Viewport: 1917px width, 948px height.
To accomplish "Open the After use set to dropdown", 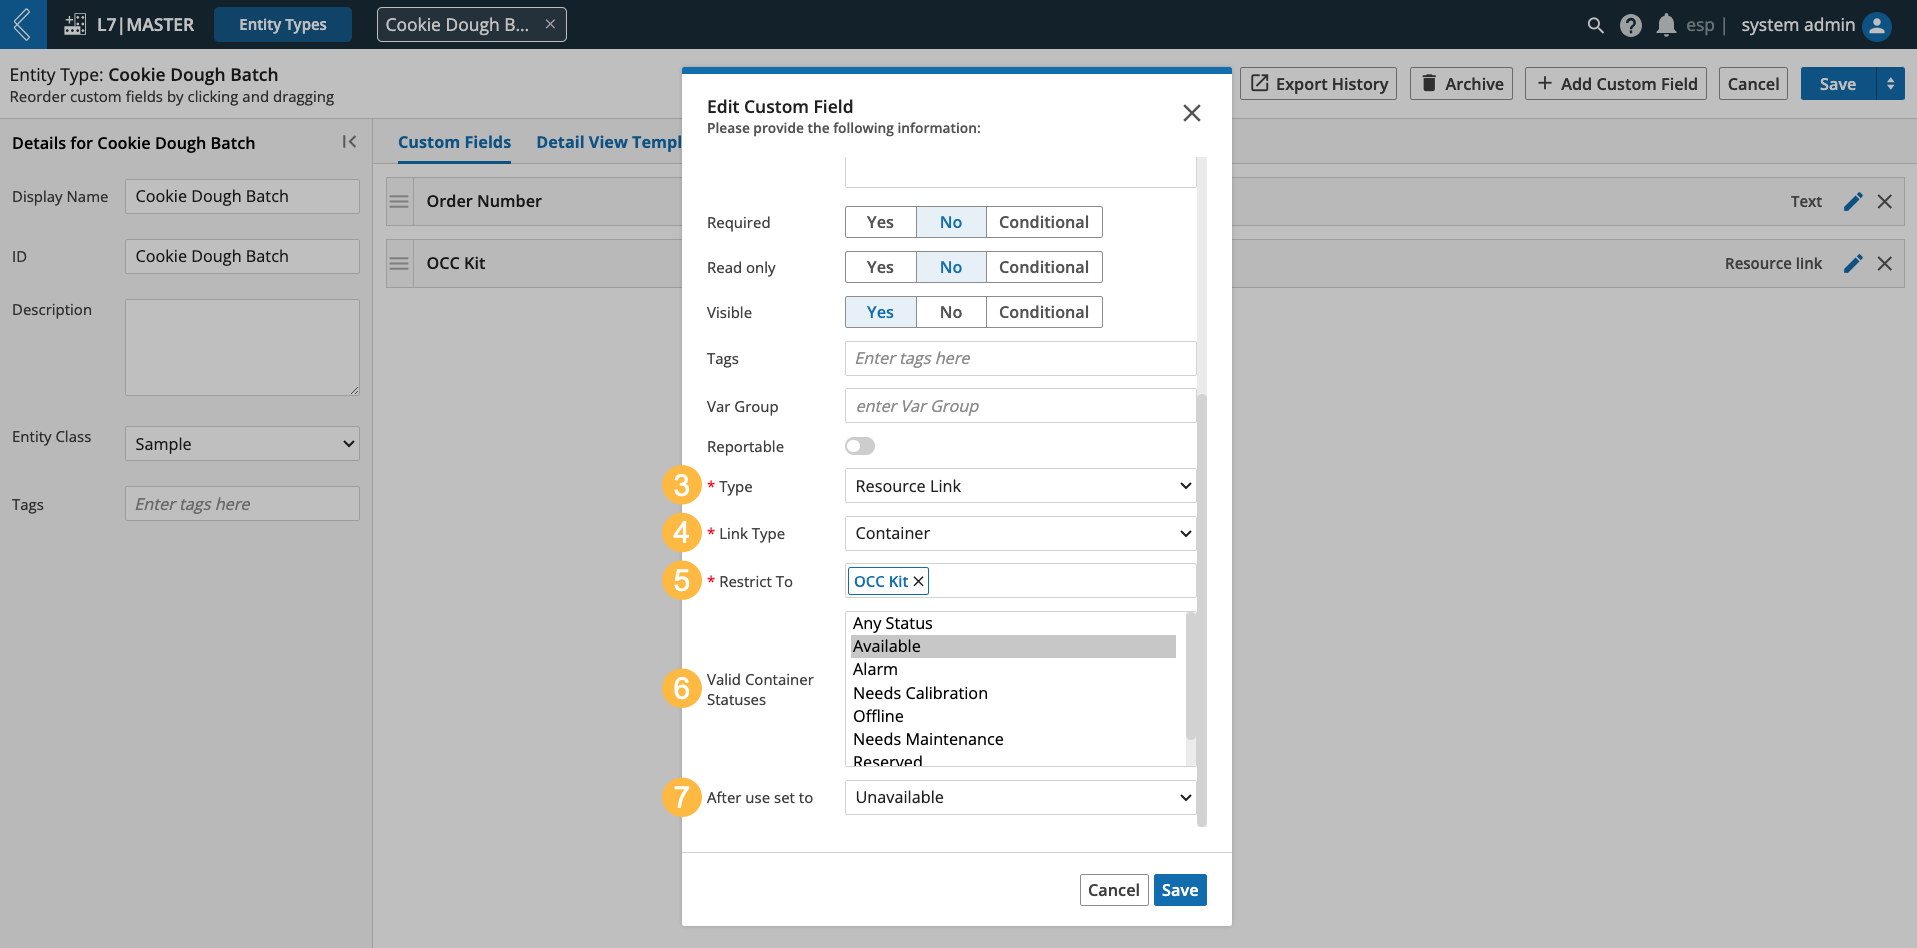I will (x=1020, y=797).
